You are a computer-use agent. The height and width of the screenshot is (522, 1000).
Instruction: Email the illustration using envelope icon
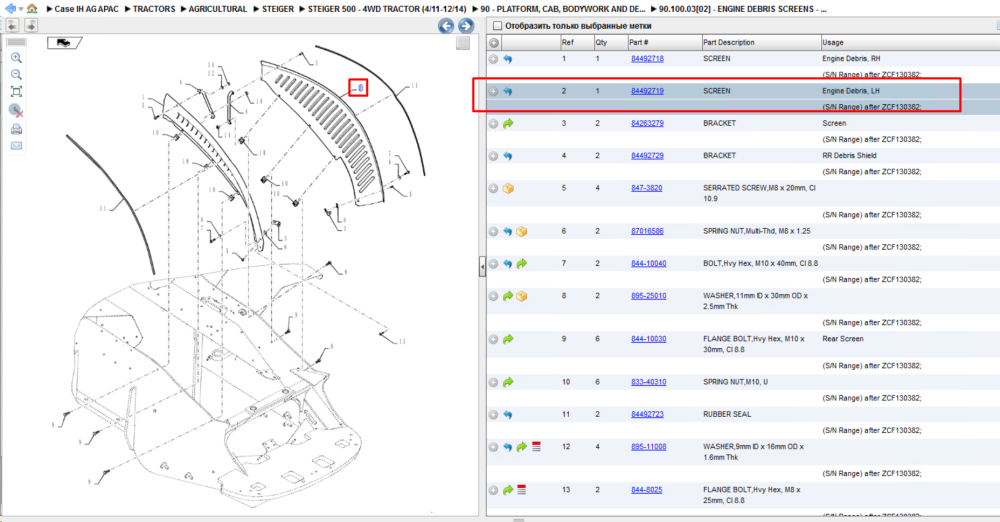coord(17,146)
